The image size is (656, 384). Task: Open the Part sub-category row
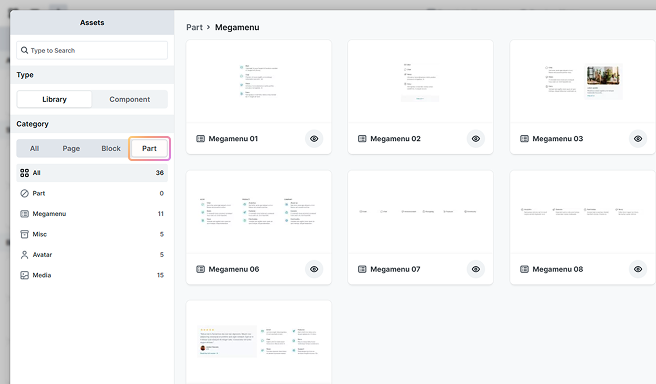92,193
